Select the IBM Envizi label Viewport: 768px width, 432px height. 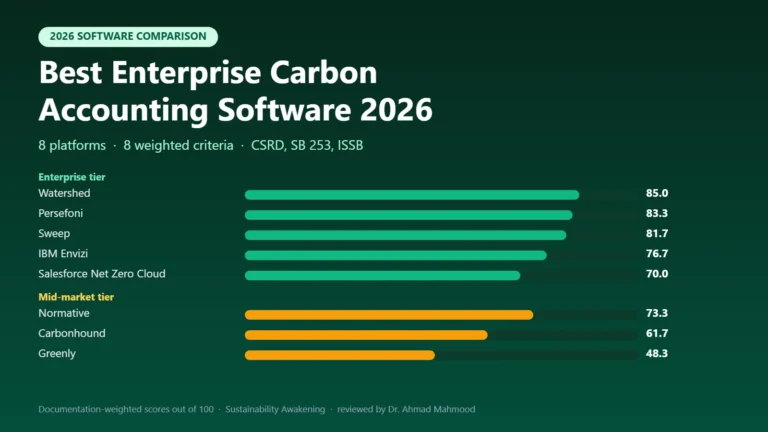pos(63,254)
